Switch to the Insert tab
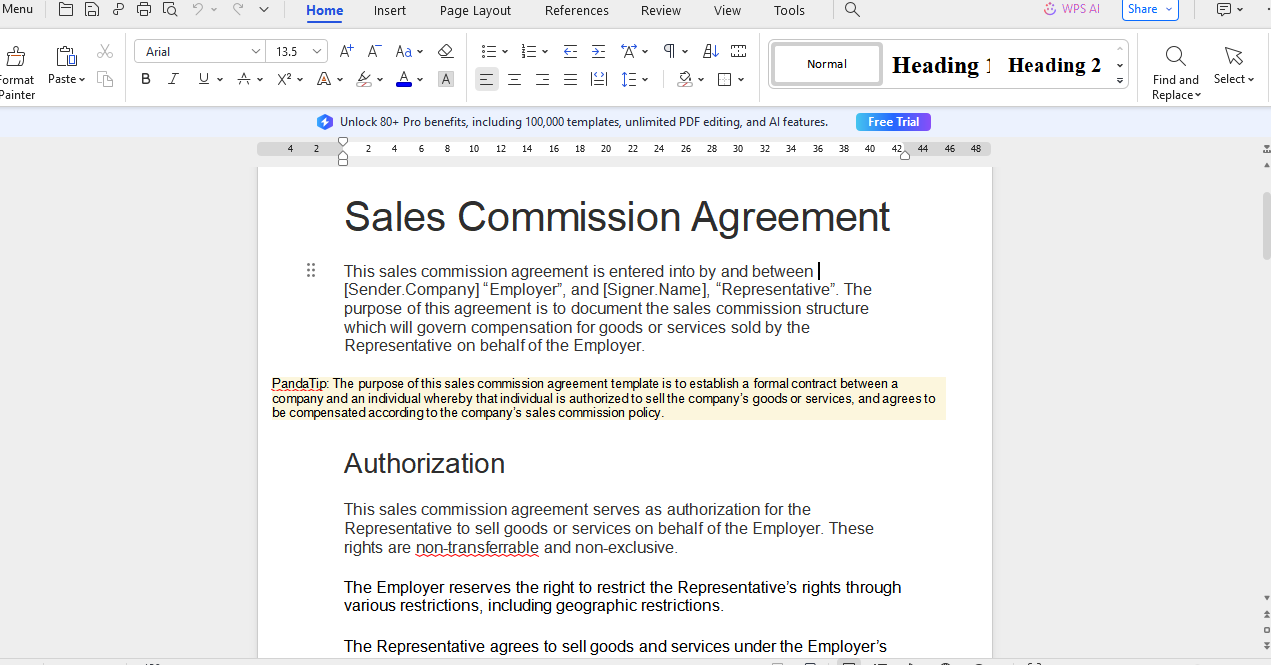Screen dimensions: 1271x665 tap(390, 11)
